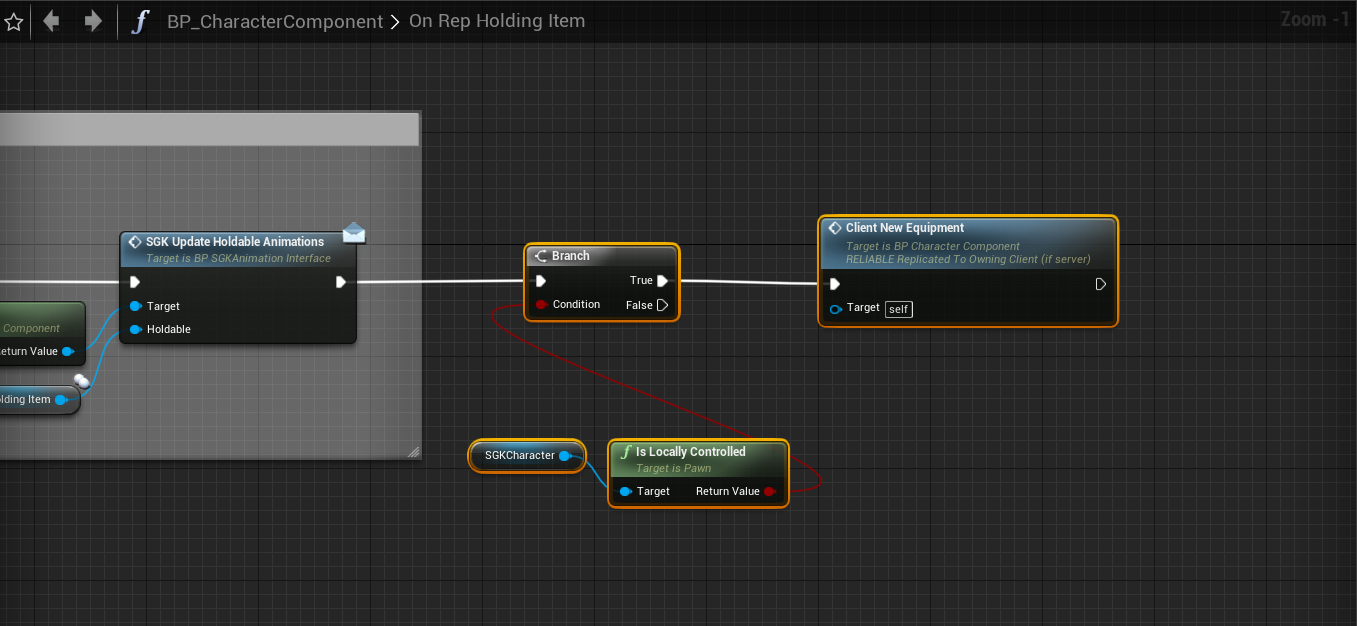
Task: Go back using the left arrow
Action: point(51,21)
